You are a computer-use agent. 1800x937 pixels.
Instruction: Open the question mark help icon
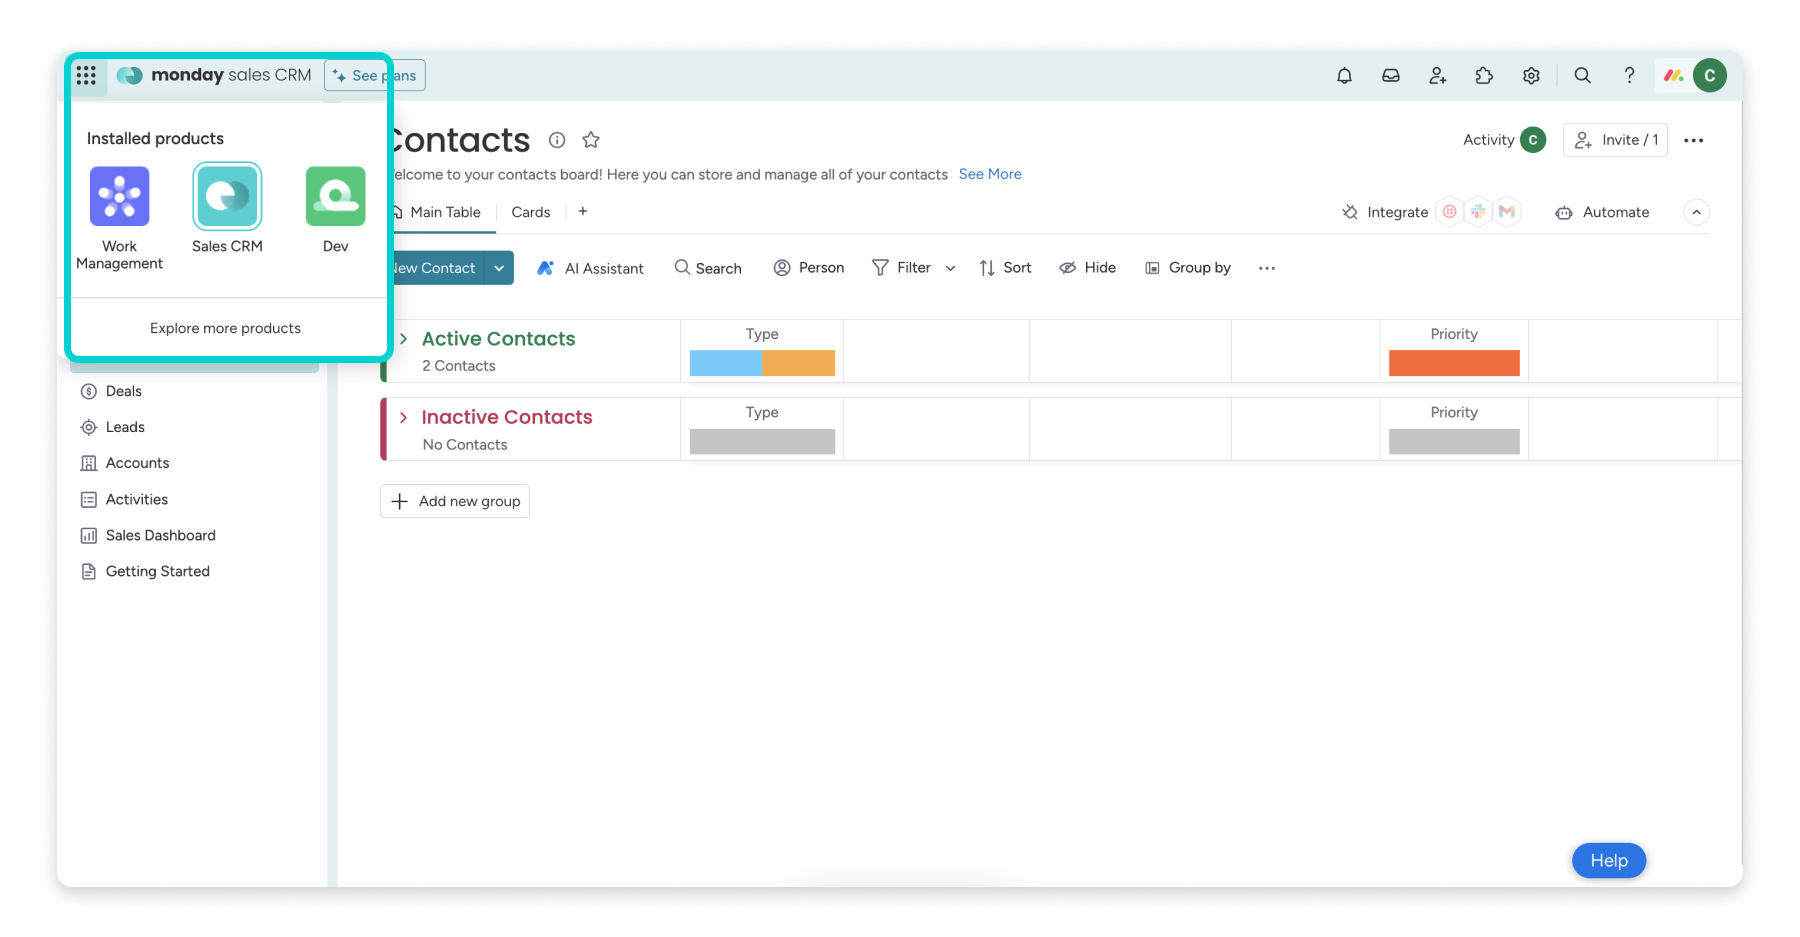point(1629,75)
